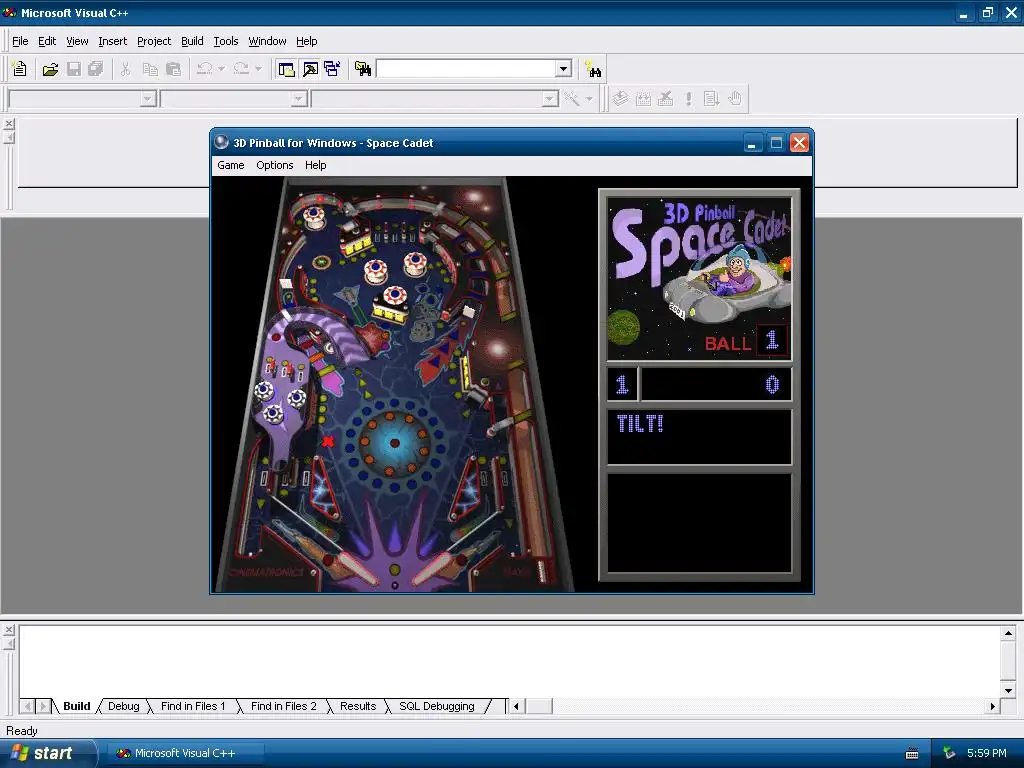1024x768 pixels.
Task: Open the Window menu
Action: tap(267, 41)
